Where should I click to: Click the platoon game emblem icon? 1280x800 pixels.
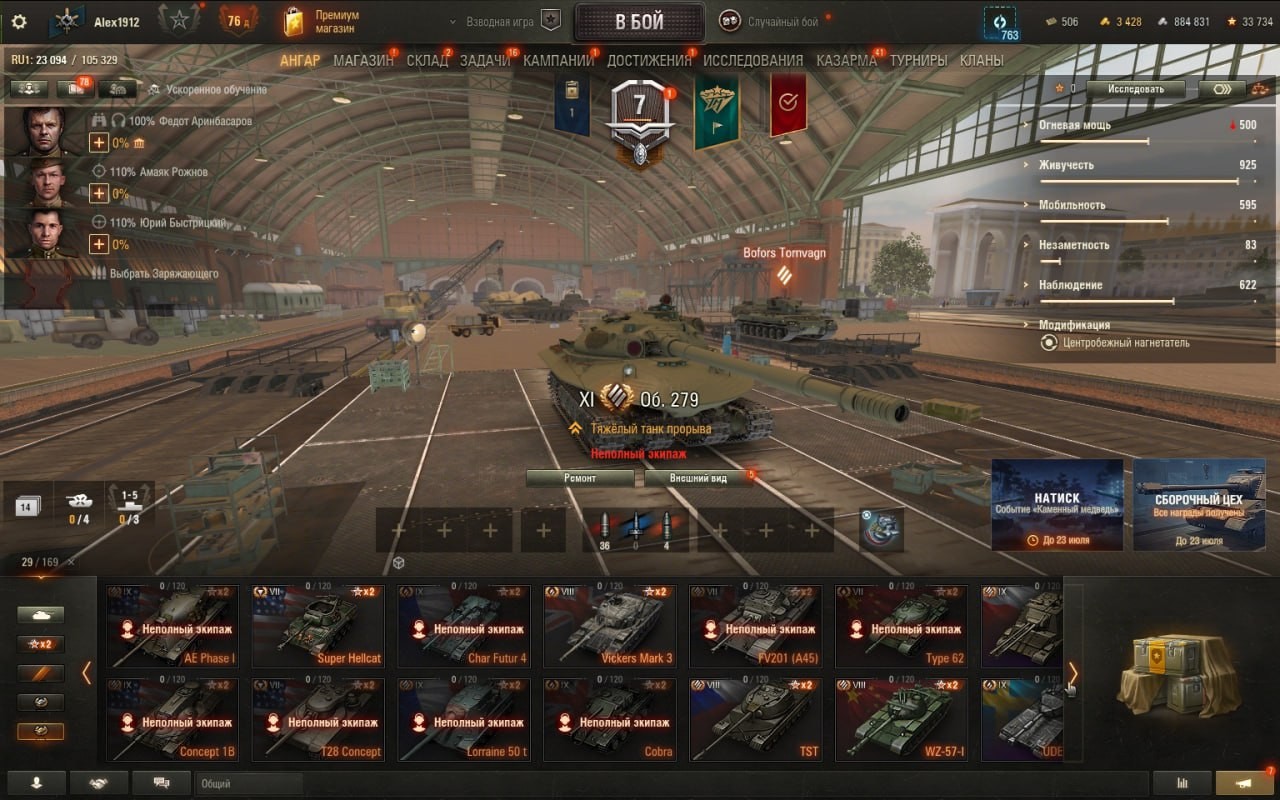(551, 21)
